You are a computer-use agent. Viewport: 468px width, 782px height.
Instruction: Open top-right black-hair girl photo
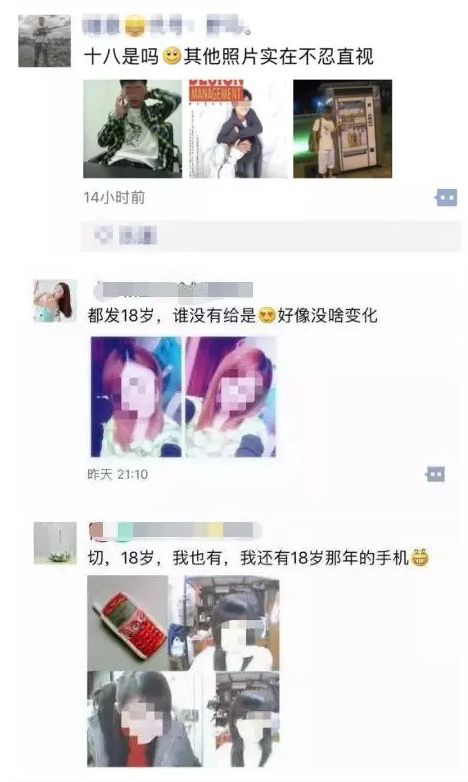tap(225, 622)
